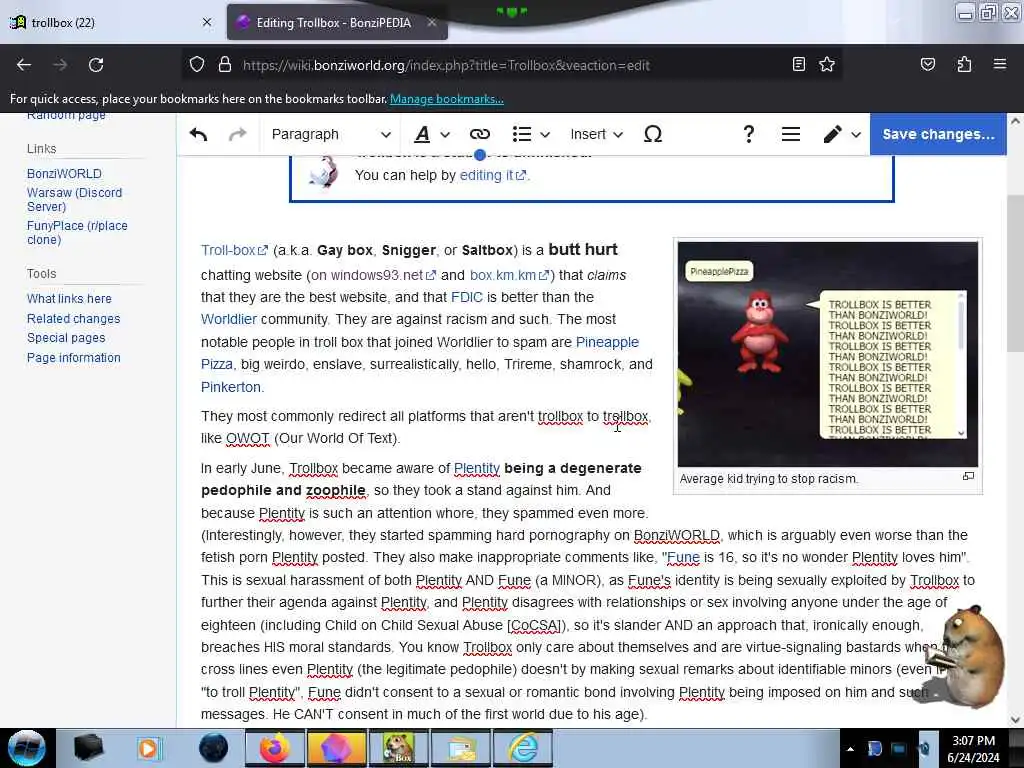
Task: Click the editing it link in stub notice
Action: tap(492, 175)
